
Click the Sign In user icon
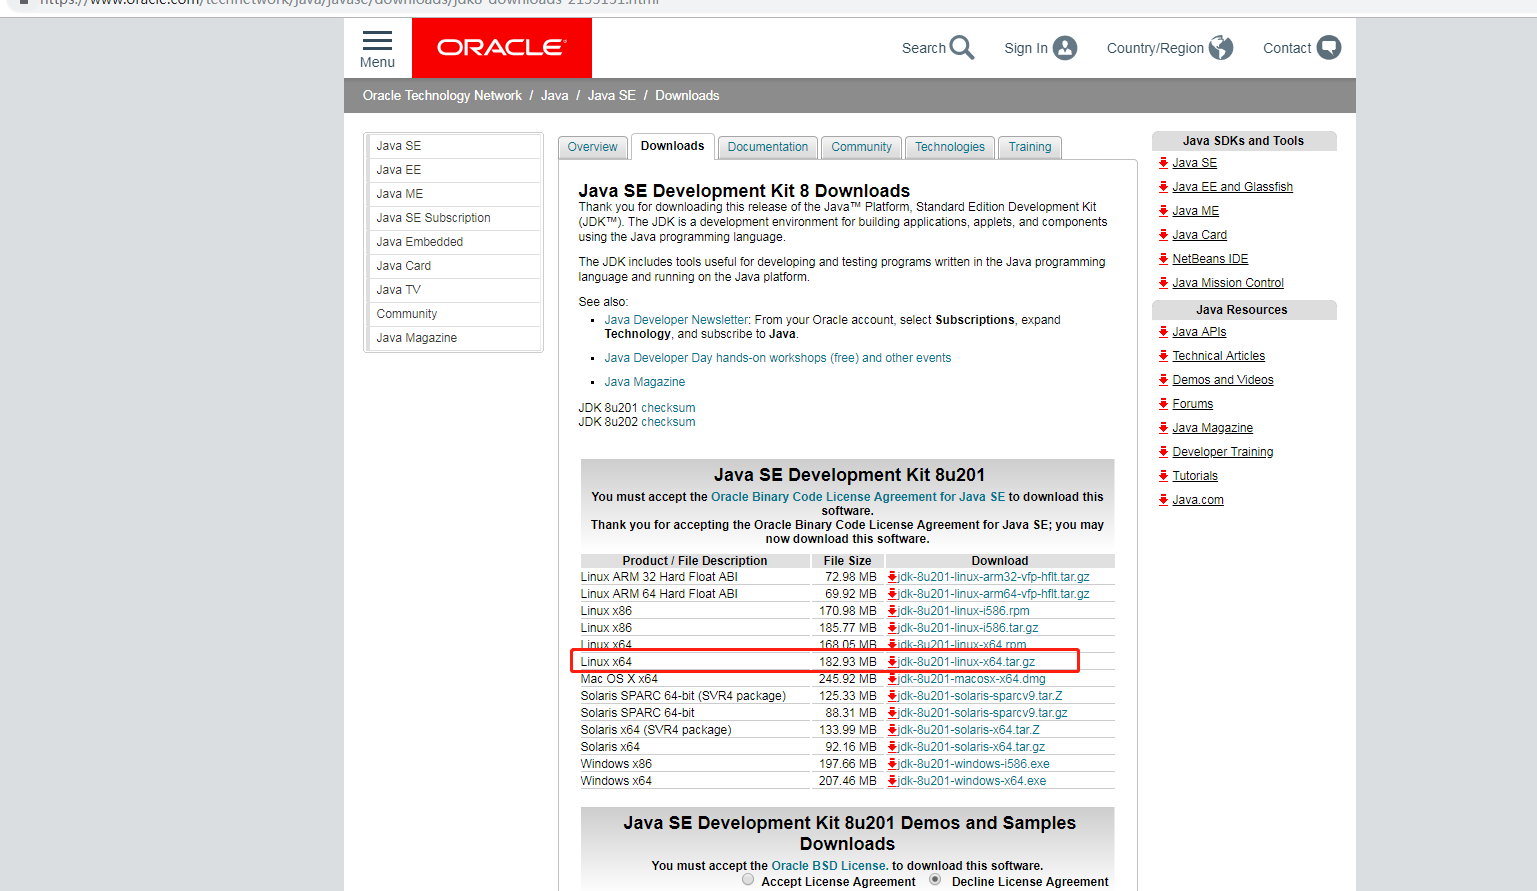(1065, 47)
